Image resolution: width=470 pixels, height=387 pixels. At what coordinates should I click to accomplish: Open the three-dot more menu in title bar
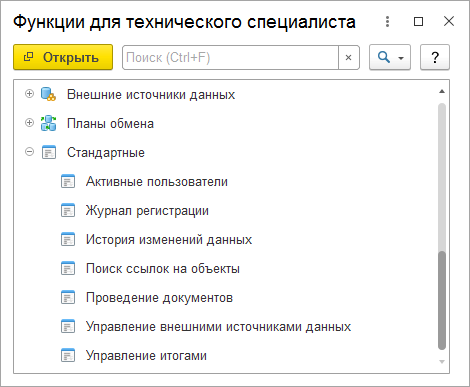(387, 21)
